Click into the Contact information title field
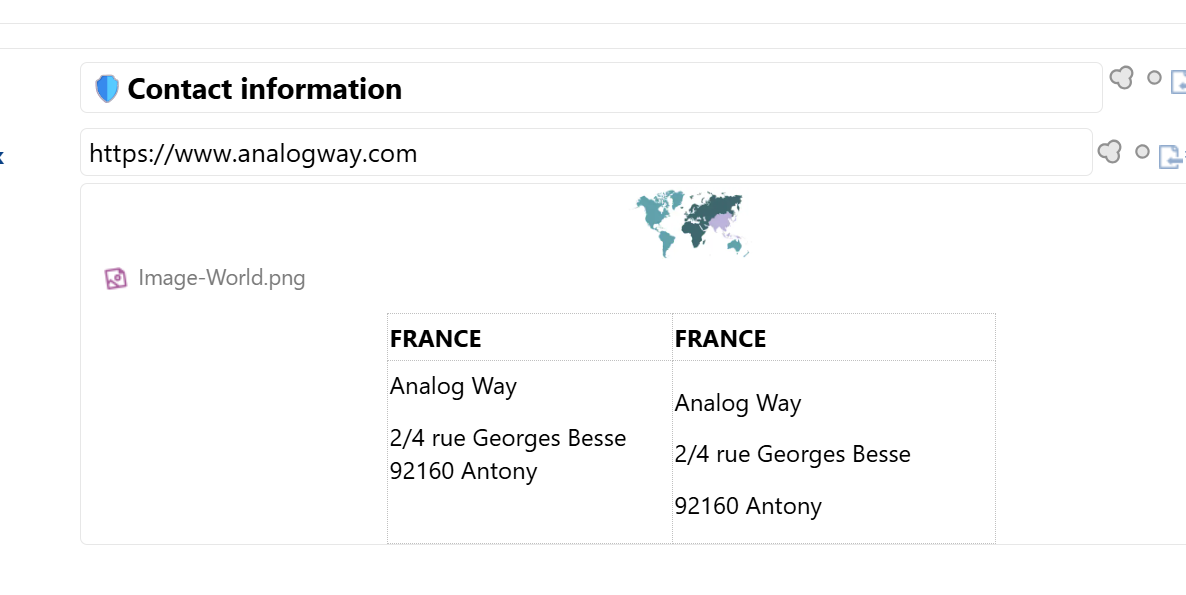 600,89
